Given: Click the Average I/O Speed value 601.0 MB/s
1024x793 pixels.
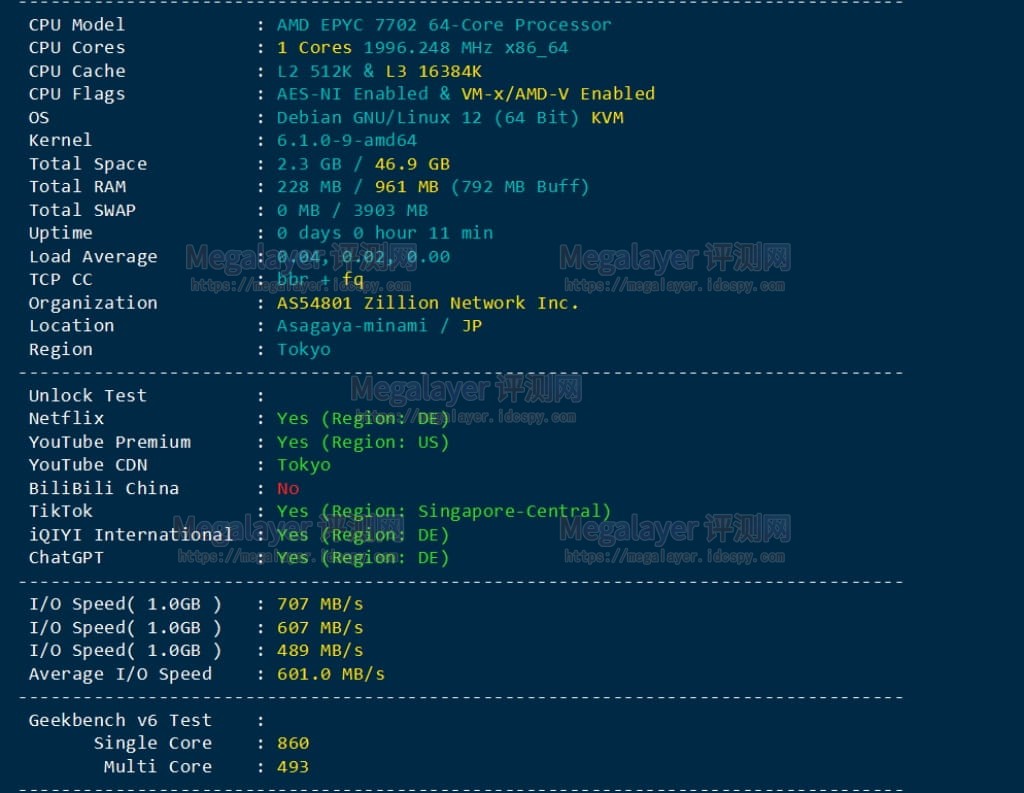Looking at the screenshot, I should coord(331,674).
